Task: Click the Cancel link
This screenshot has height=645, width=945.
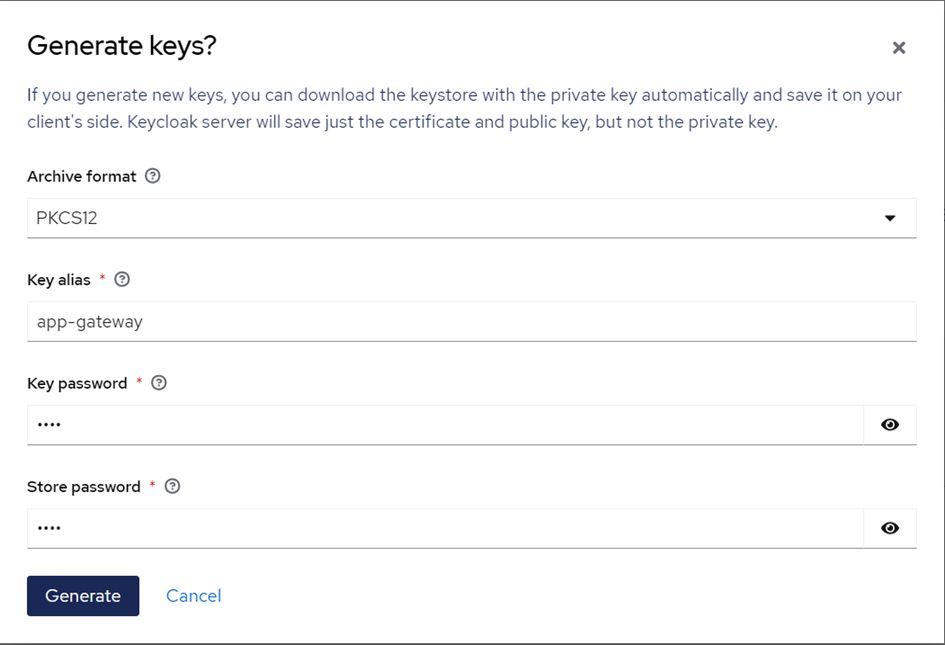Action: [x=193, y=596]
